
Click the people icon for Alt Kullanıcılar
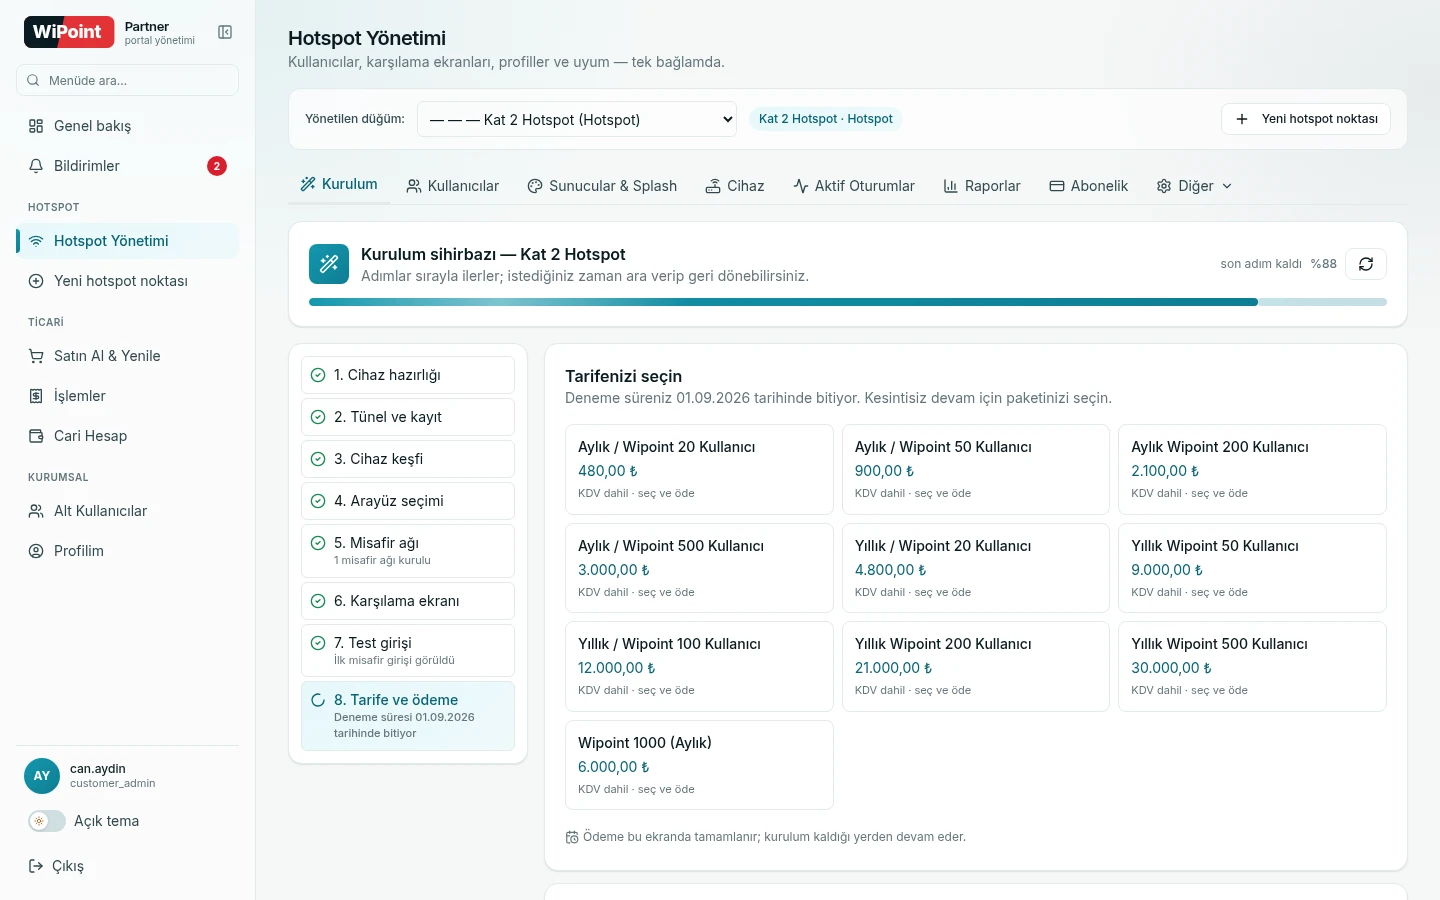click(x=36, y=511)
